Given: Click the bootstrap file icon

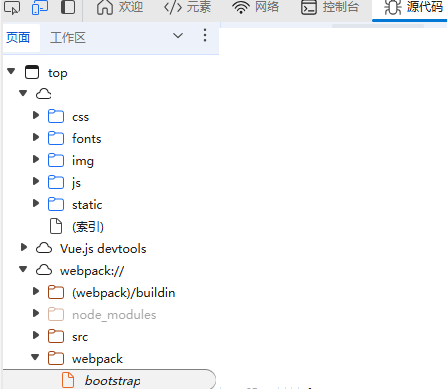Looking at the screenshot, I should (x=68, y=380).
